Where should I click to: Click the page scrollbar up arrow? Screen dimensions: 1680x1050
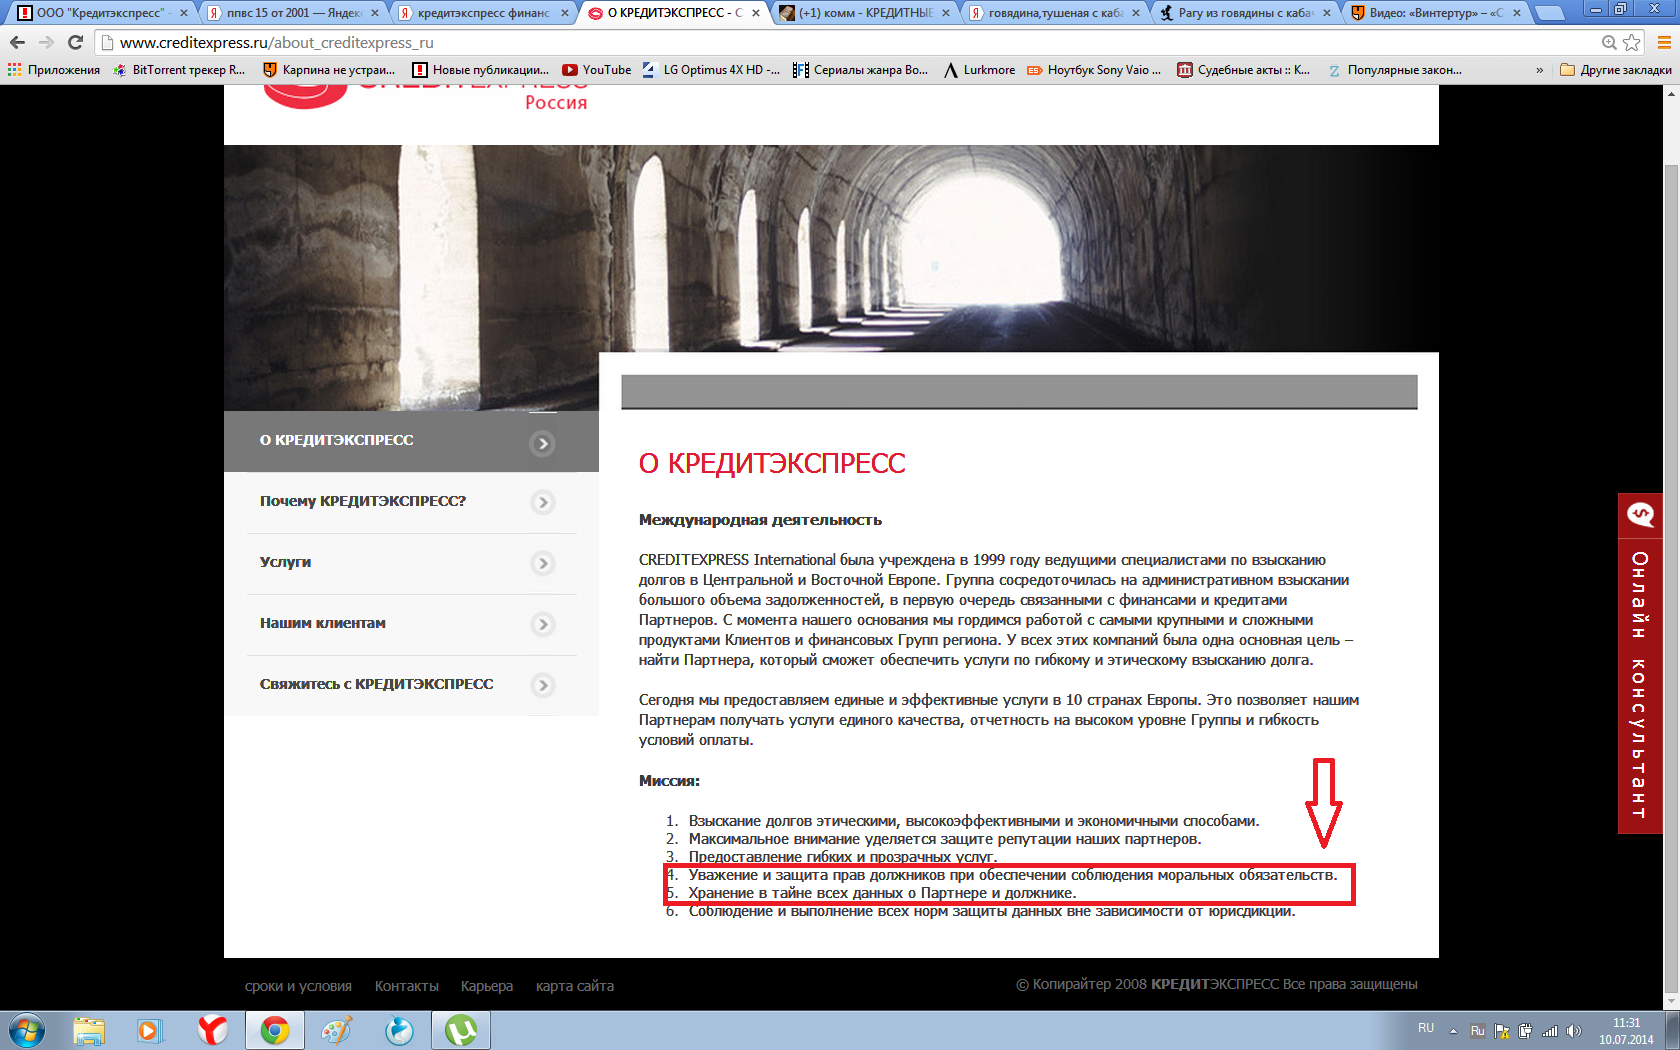(1671, 93)
